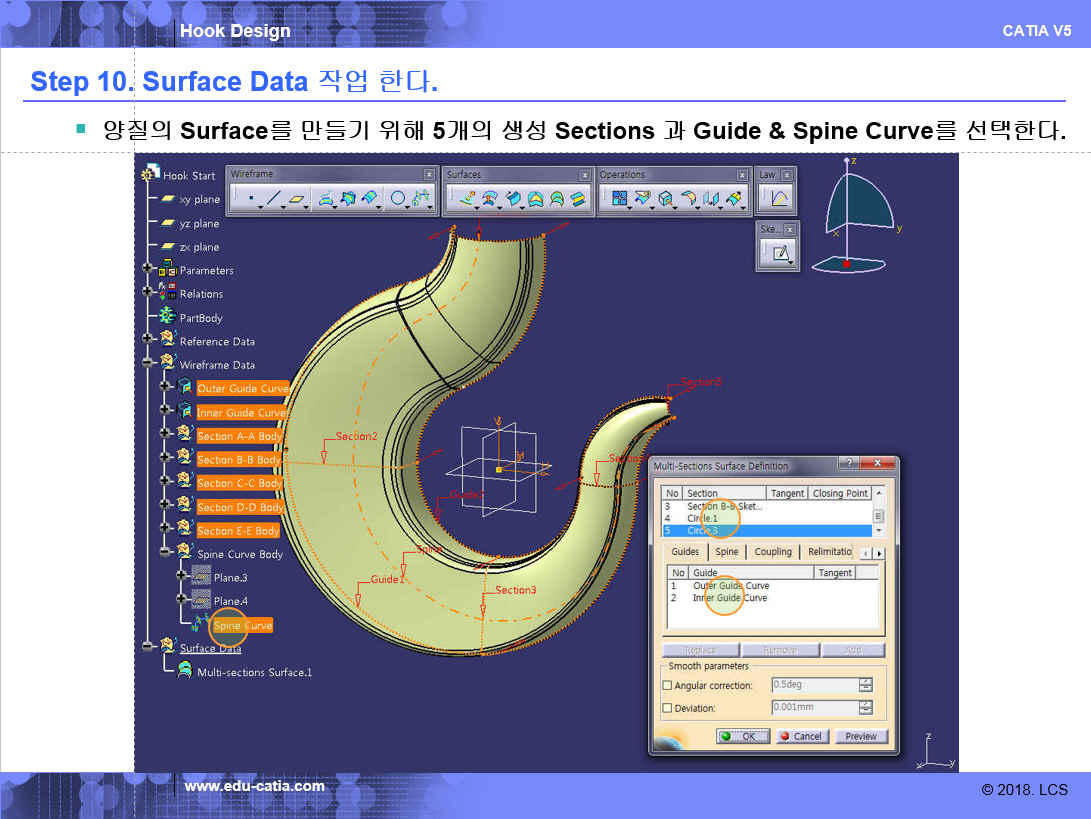Image resolution: width=1091 pixels, height=819 pixels.
Task: Open the Law curve tool
Action: pyautogui.click(x=778, y=199)
